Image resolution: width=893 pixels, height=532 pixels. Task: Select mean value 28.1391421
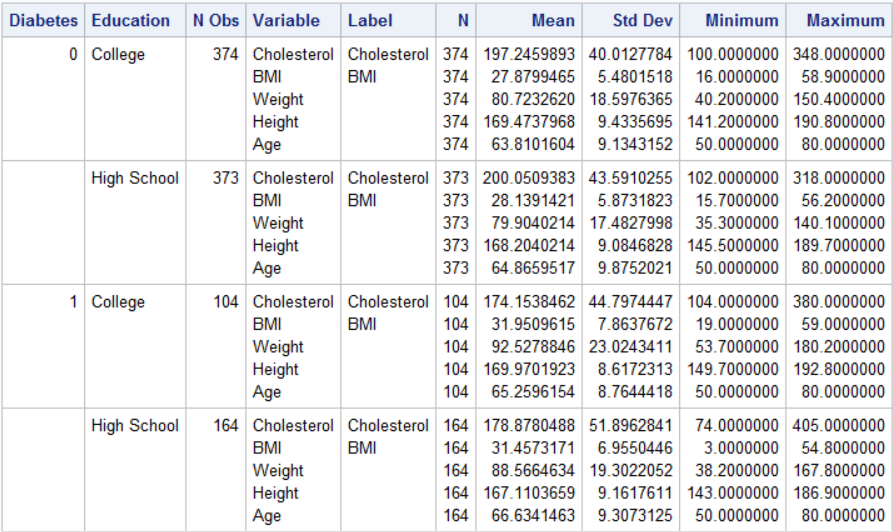pos(533,200)
